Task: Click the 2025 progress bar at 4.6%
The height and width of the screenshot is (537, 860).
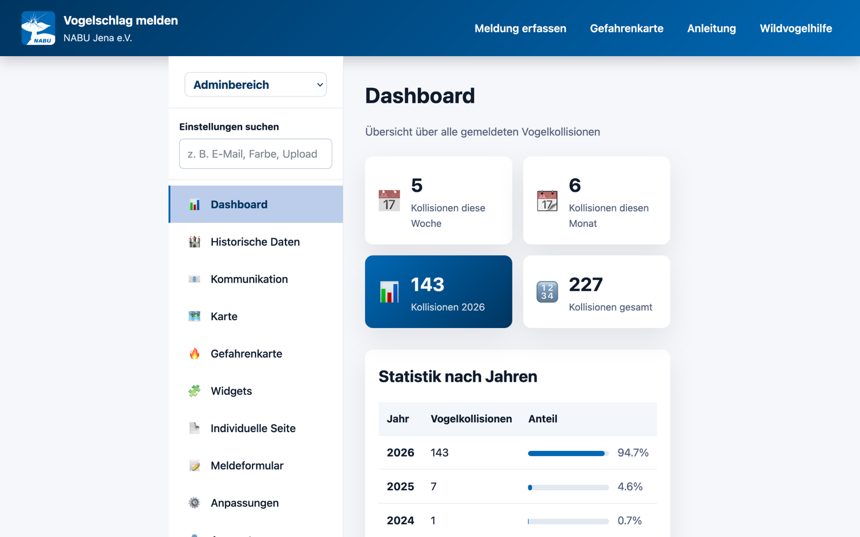Action: point(568,488)
